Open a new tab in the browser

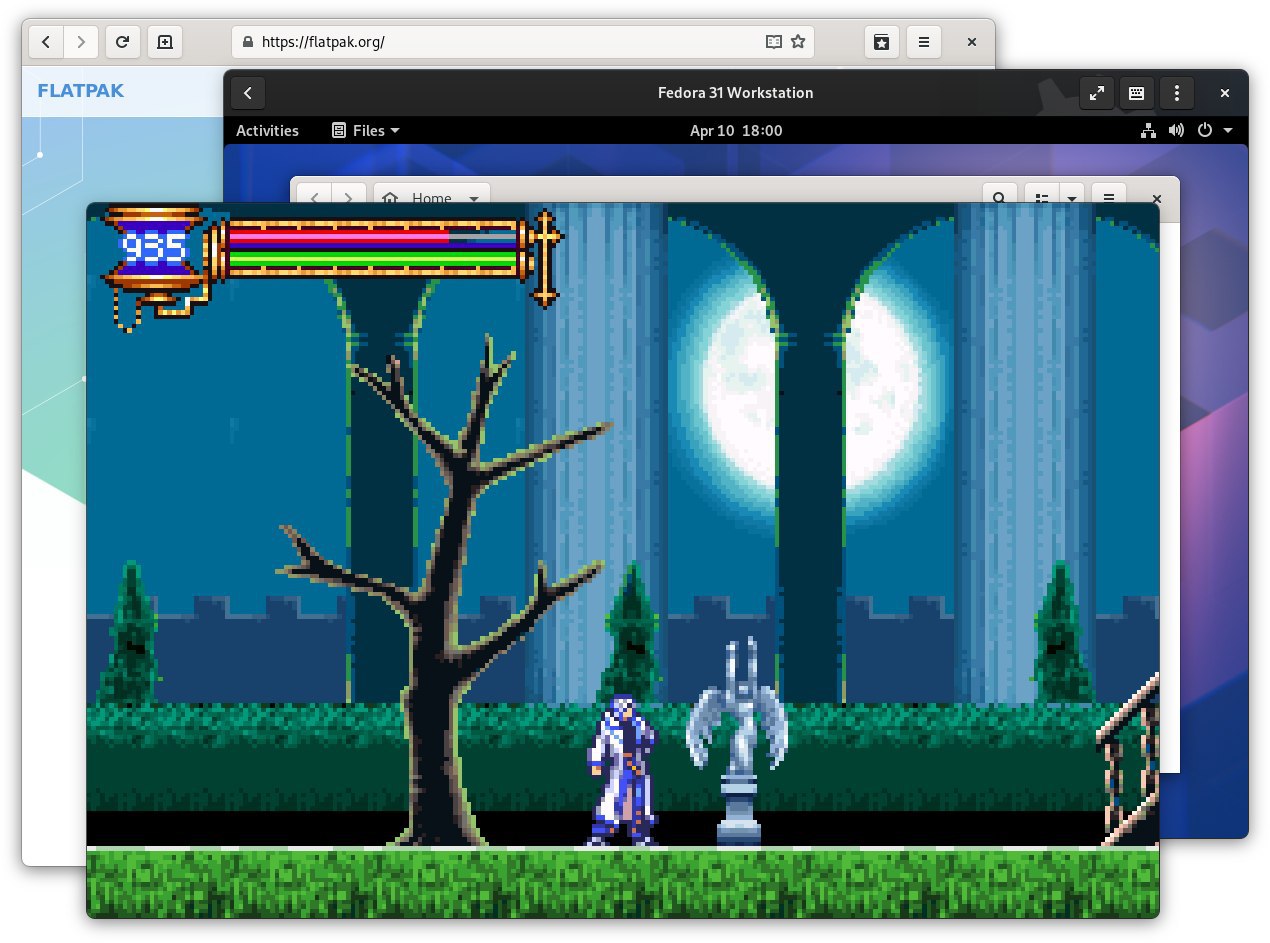165,42
